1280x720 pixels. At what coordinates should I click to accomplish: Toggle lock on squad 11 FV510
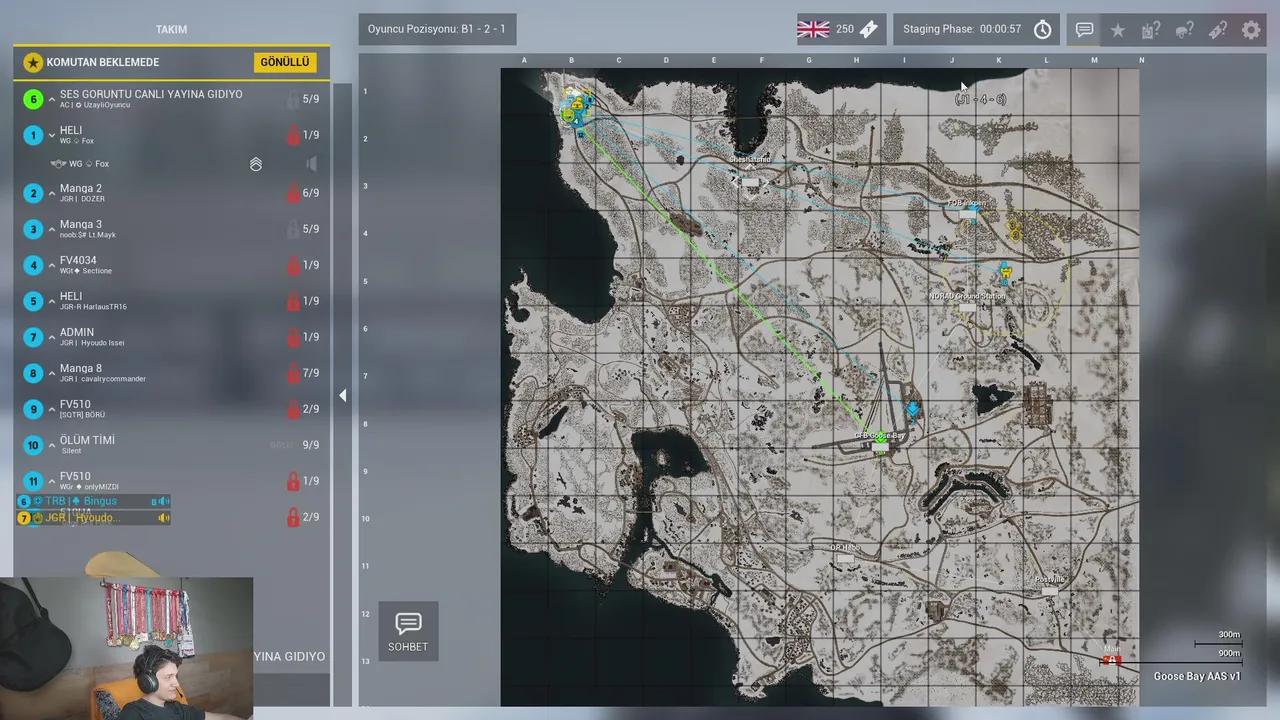[293, 481]
